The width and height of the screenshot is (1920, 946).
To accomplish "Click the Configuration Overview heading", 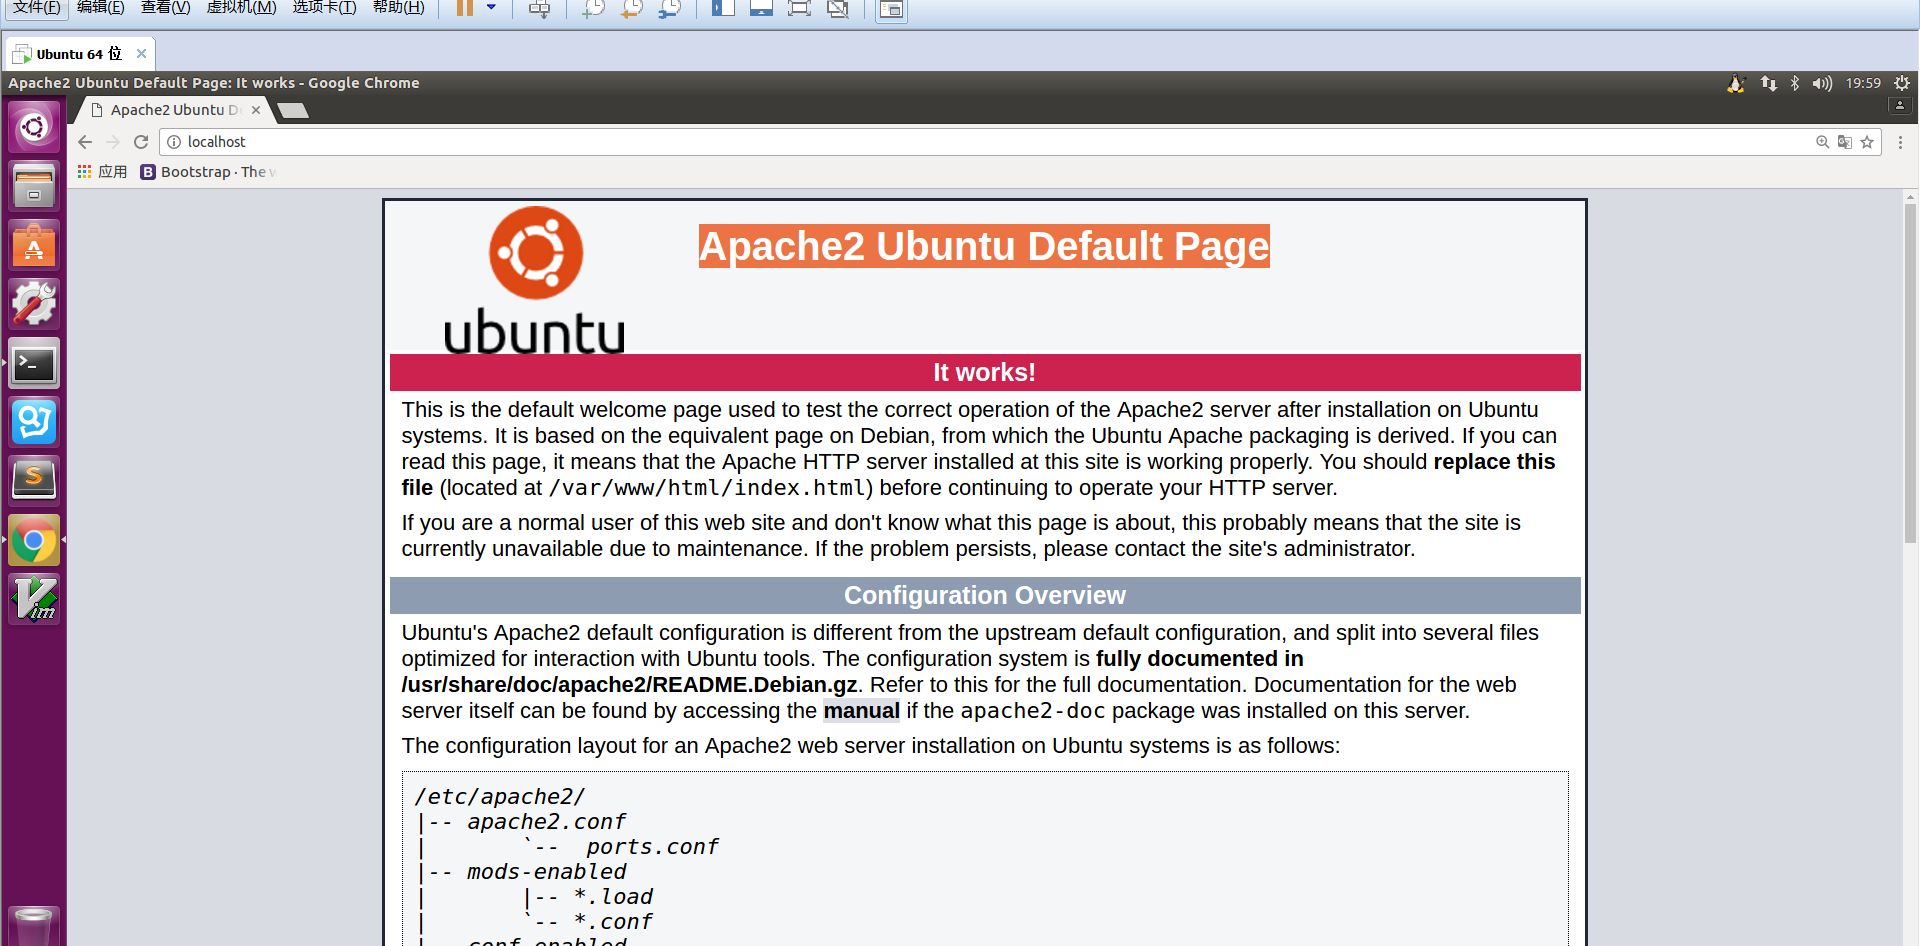I will [x=985, y=595].
